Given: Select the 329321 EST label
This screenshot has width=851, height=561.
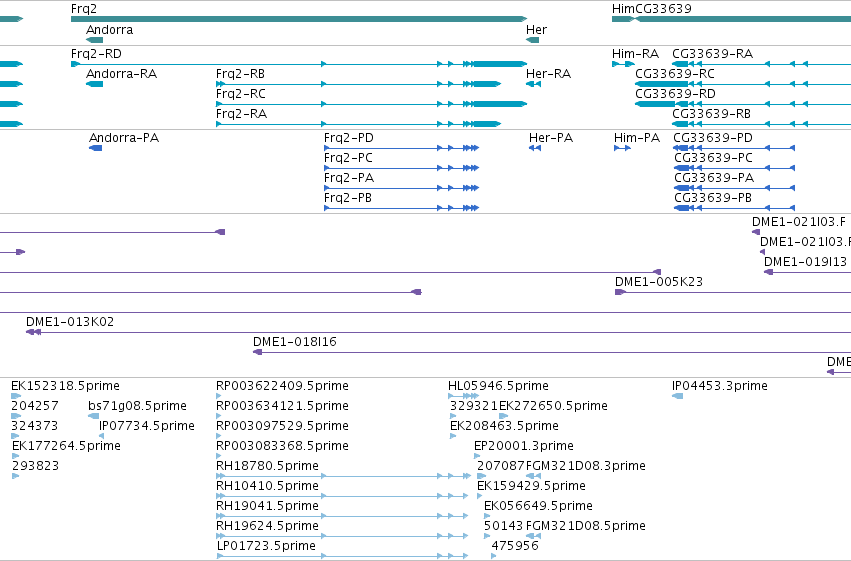Looking at the screenshot, I should coord(474,406).
